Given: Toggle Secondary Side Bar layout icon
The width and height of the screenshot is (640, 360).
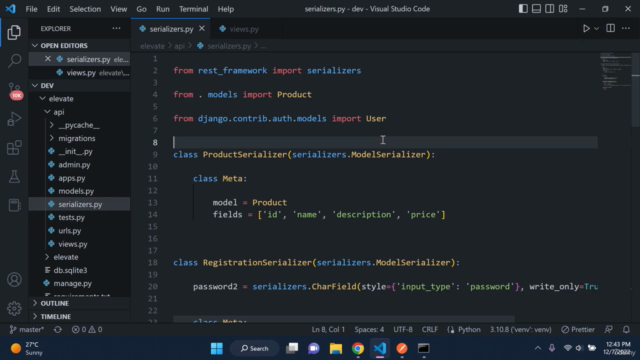Looking at the screenshot, I should click(x=550, y=9).
